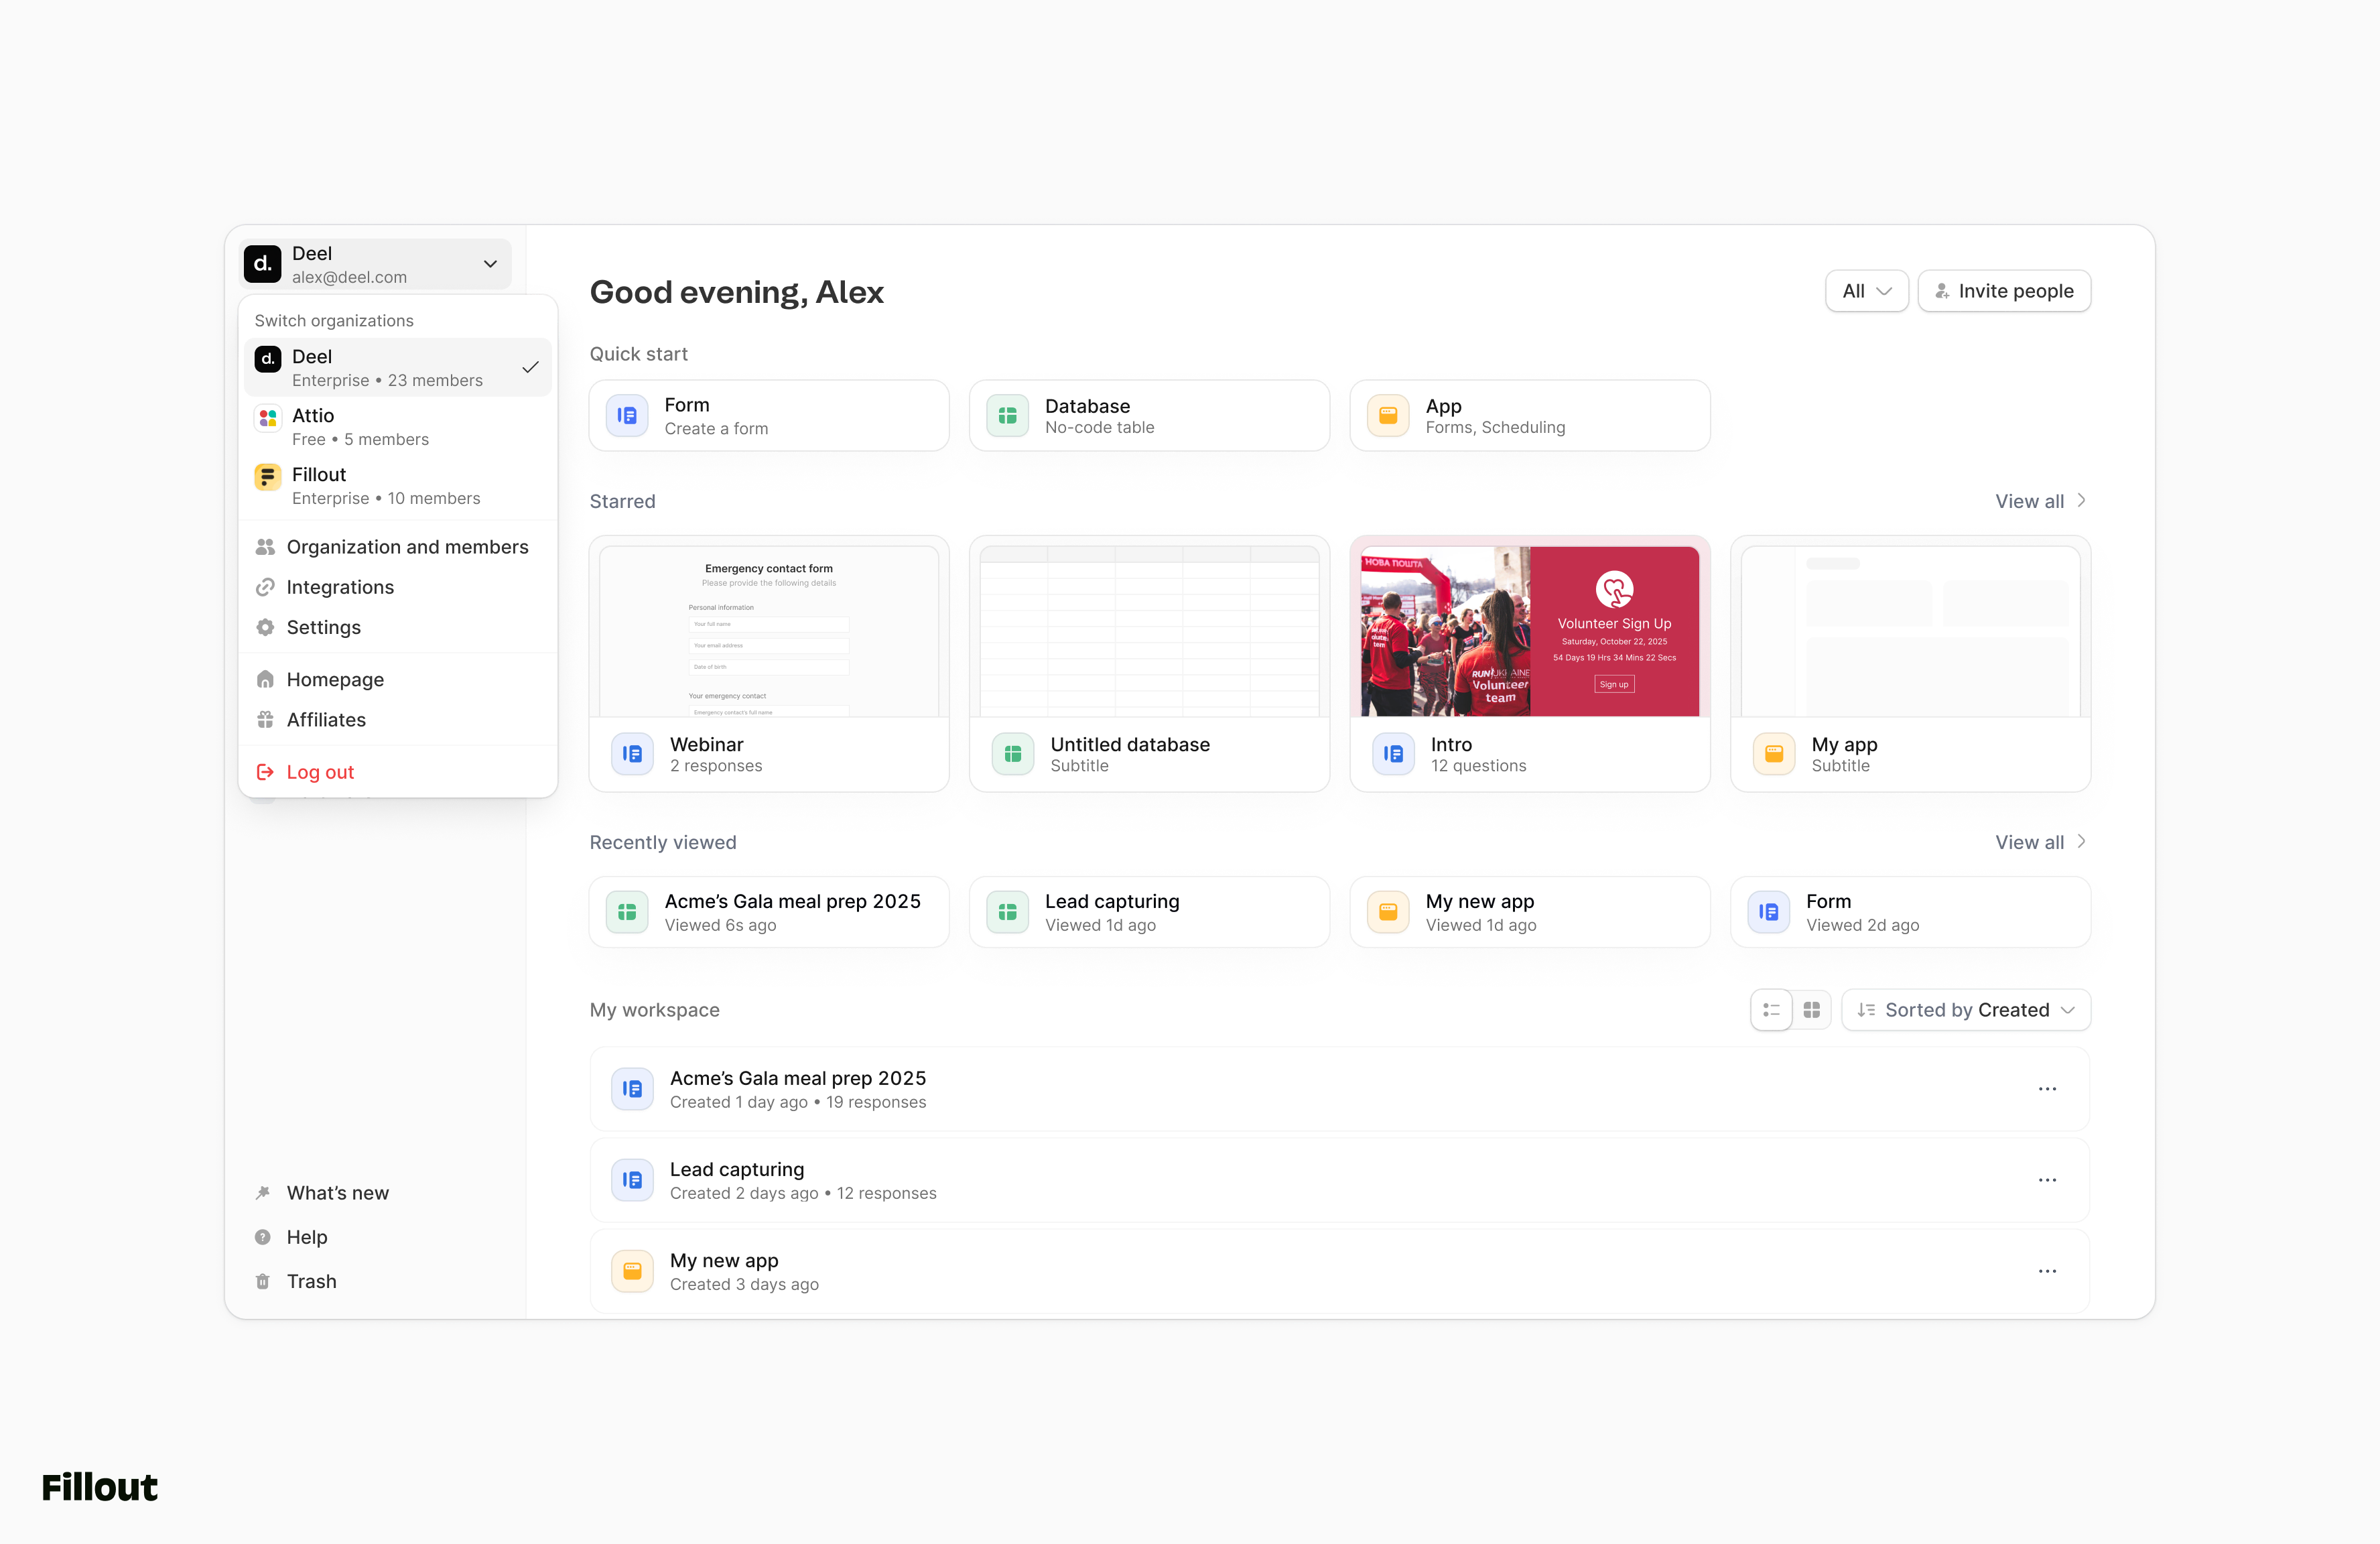The width and height of the screenshot is (2380, 1544).
Task: Click the Organization members people icon
Action: click(x=265, y=547)
